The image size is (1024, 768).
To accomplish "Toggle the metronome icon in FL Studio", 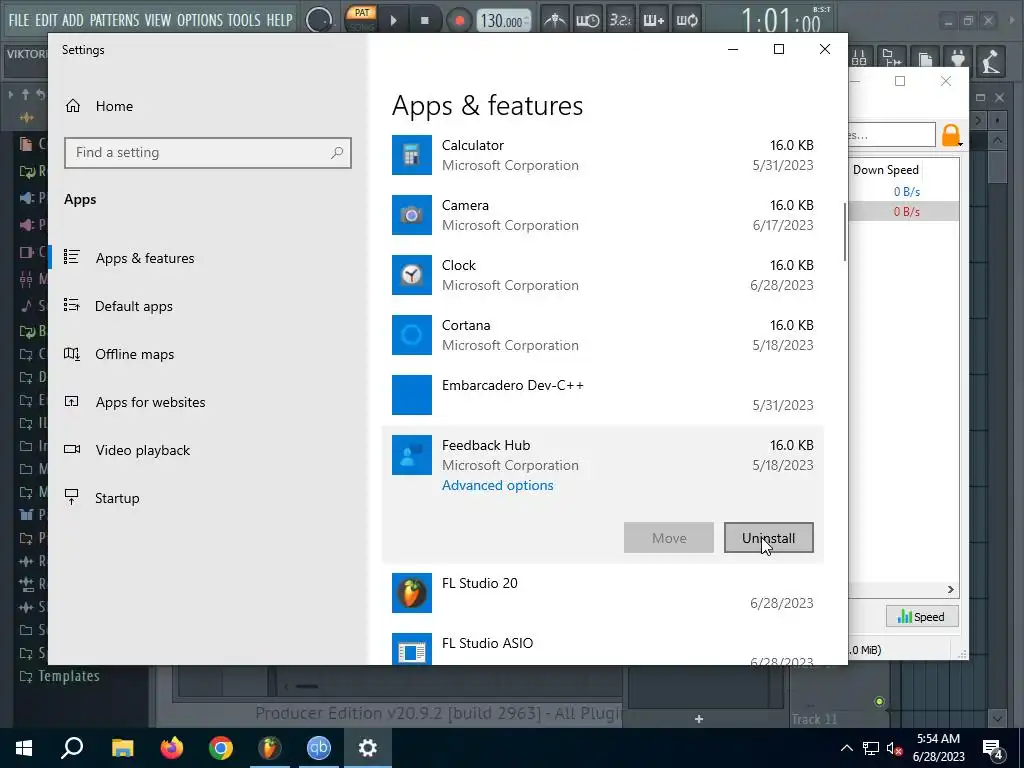I will (x=555, y=20).
